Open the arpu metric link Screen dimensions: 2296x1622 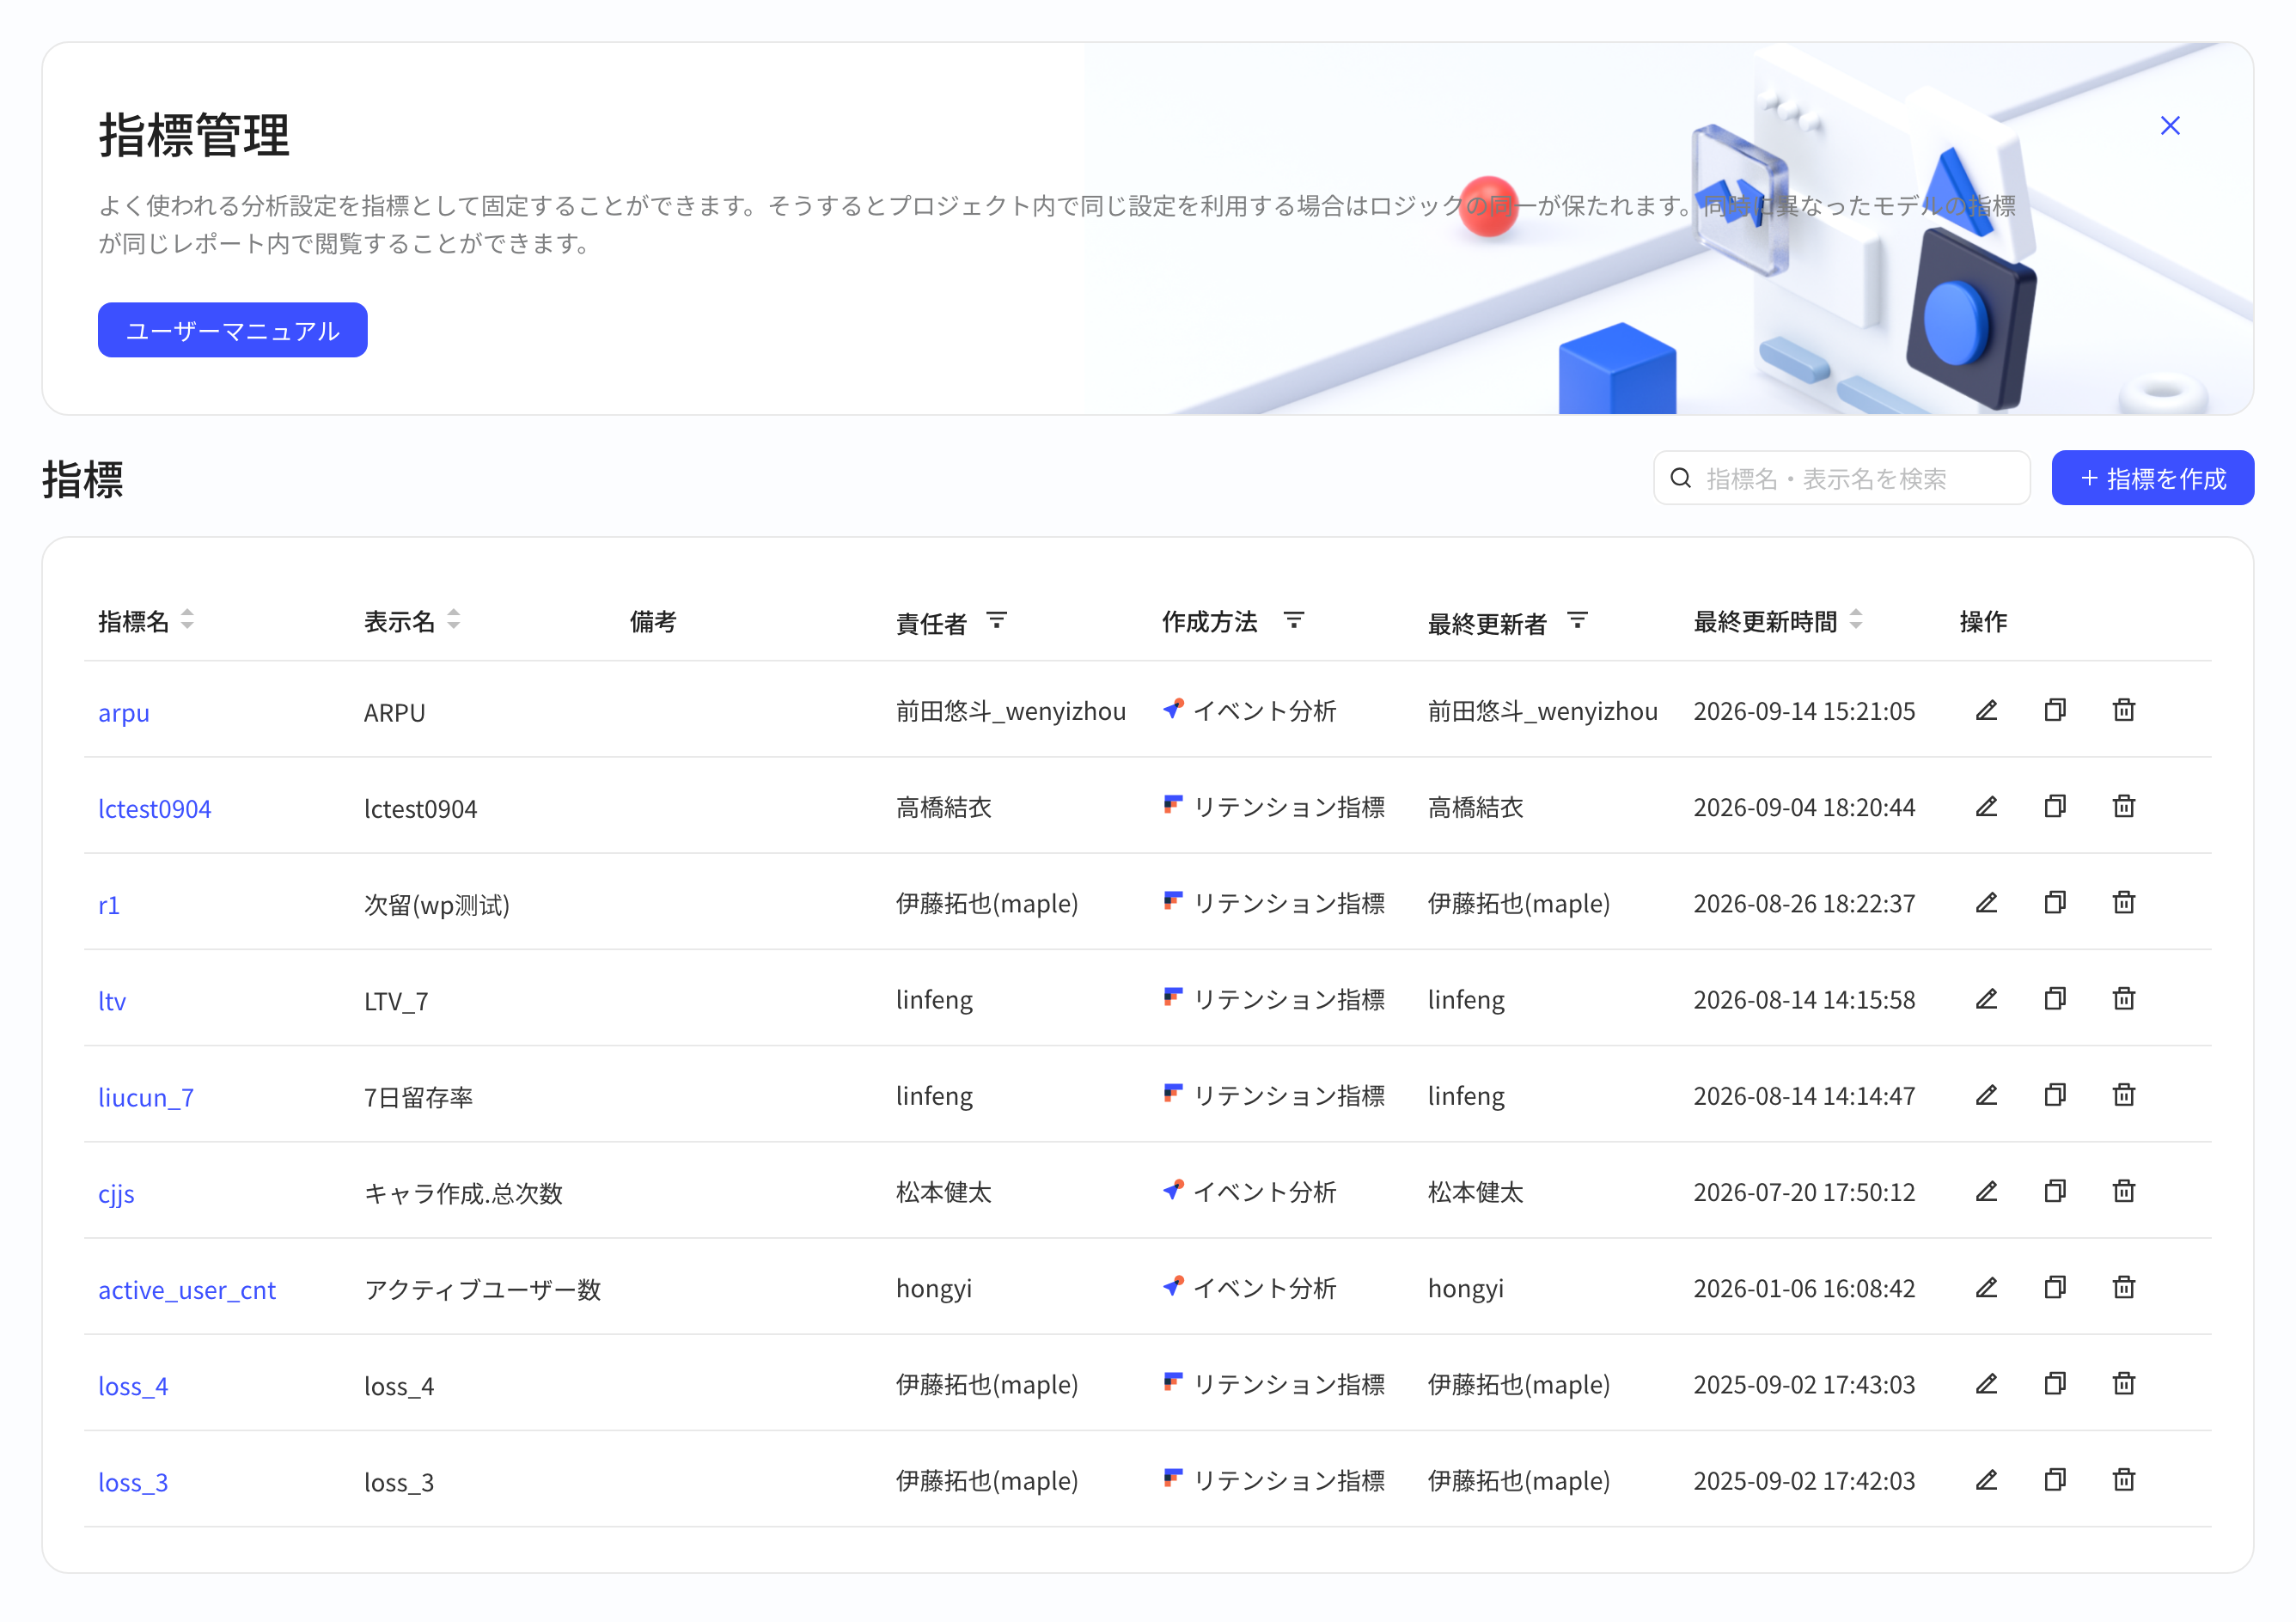(x=124, y=713)
